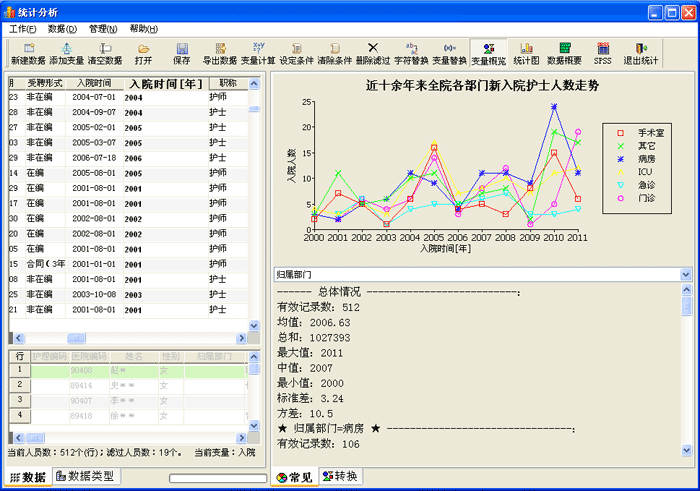Click 入院时间 column header
The height and width of the screenshot is (491, 700).
[94, 83]
